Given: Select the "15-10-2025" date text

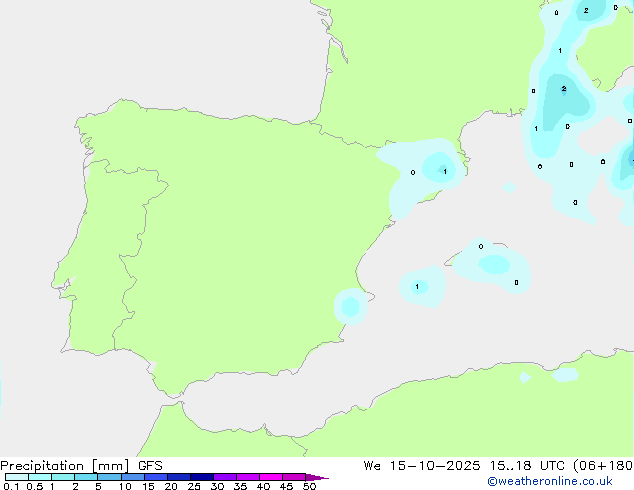Looking at the screenshot, I should pyautogui.click(x=435, y=466).
